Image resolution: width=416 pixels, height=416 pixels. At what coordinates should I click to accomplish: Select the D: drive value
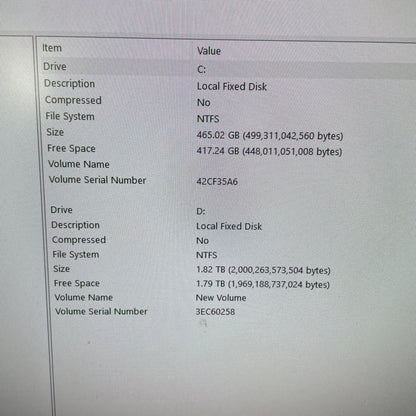coord(201,211)
